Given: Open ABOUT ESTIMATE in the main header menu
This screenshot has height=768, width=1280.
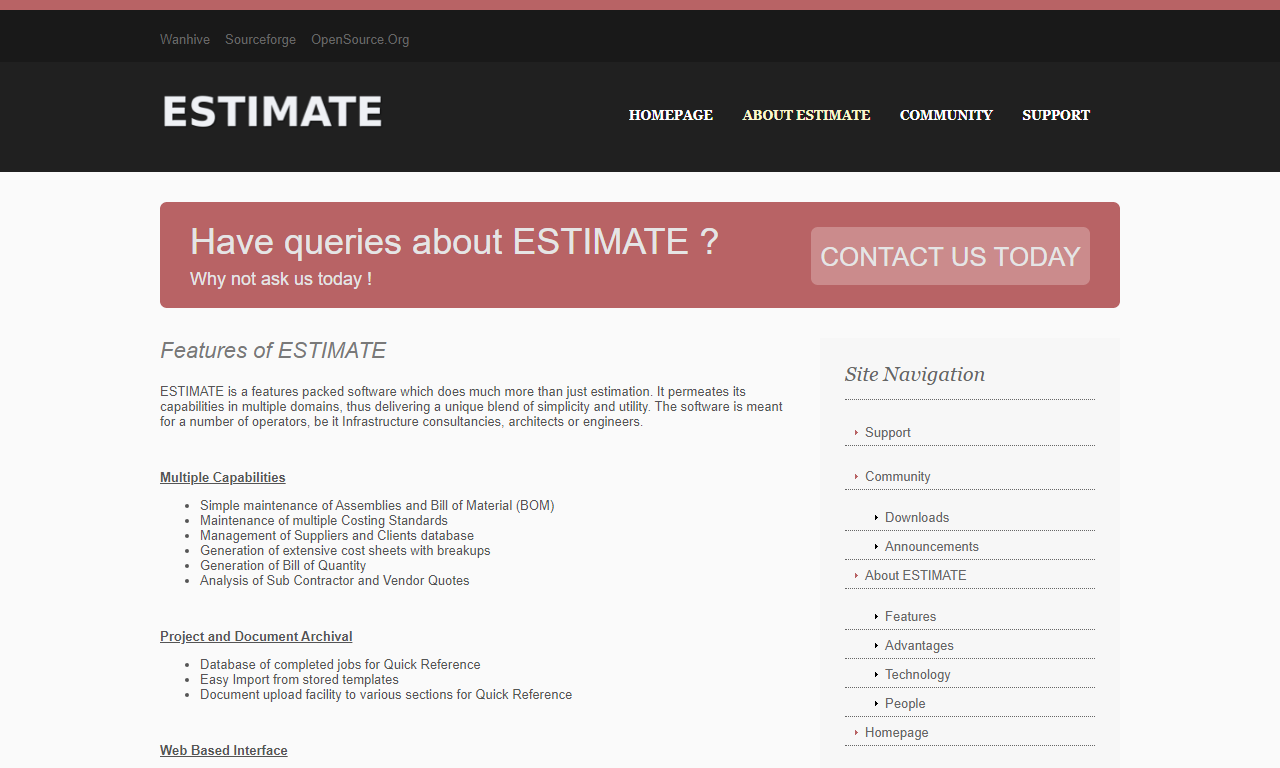Looking at the screenshot, I should pos(806,115).
